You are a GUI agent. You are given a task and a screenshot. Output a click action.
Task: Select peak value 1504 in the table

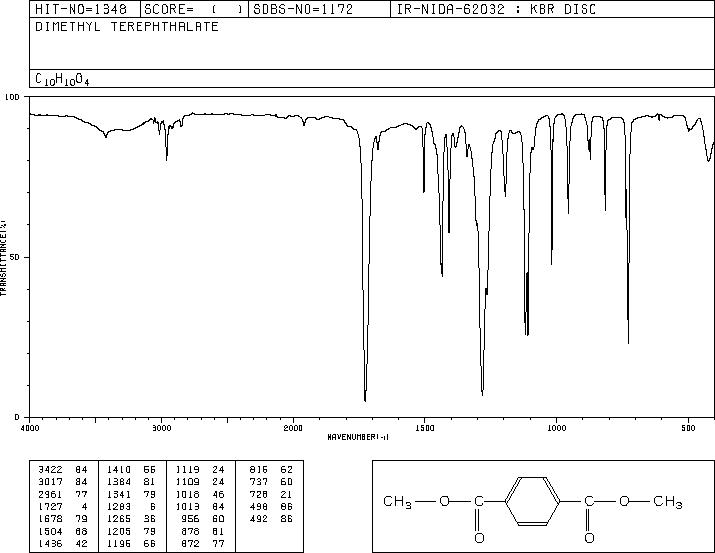50,531
